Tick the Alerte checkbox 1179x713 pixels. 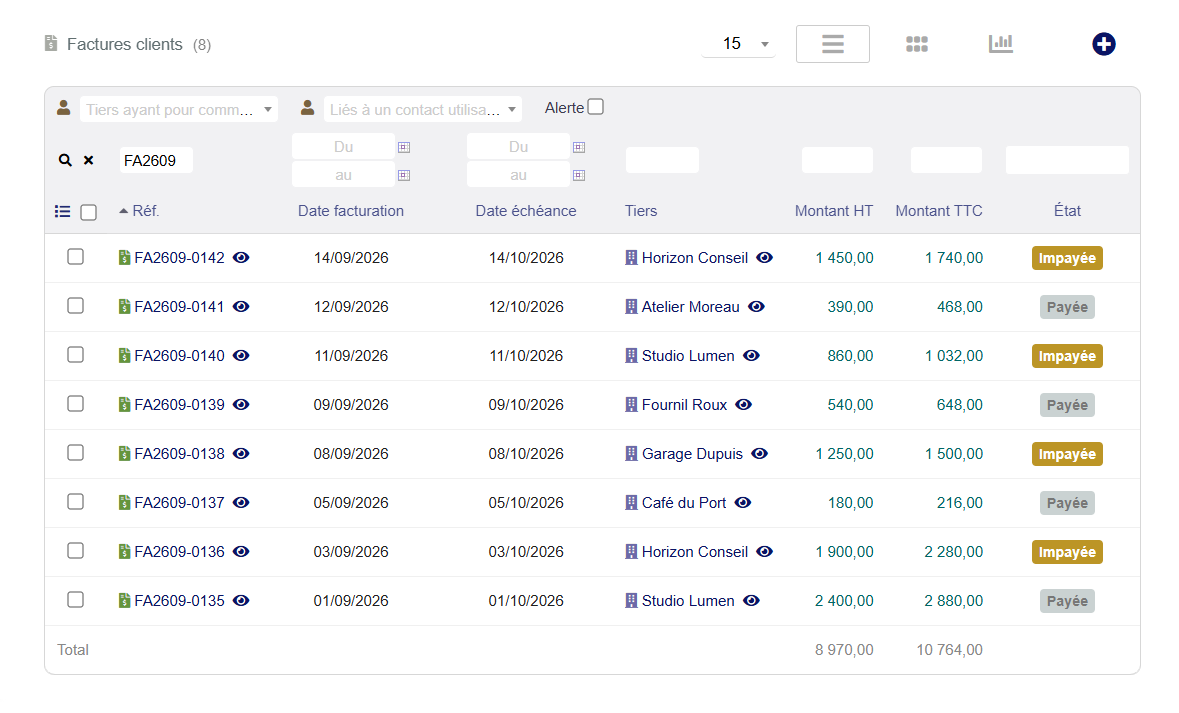tap(596, 108)
